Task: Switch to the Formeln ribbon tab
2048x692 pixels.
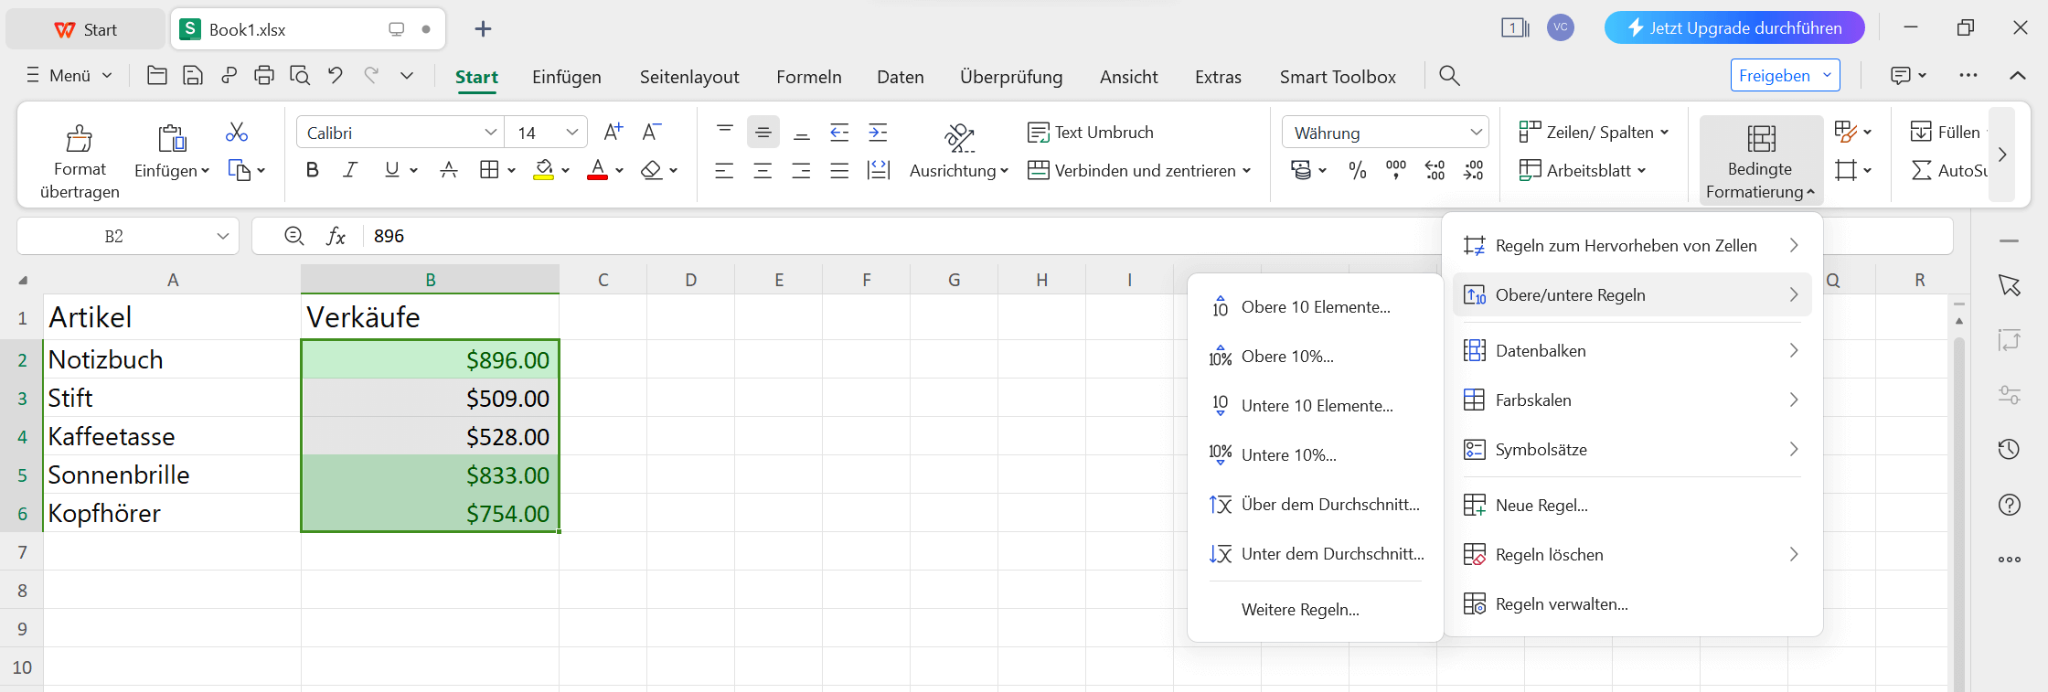Action: click(x=808, y=77)
